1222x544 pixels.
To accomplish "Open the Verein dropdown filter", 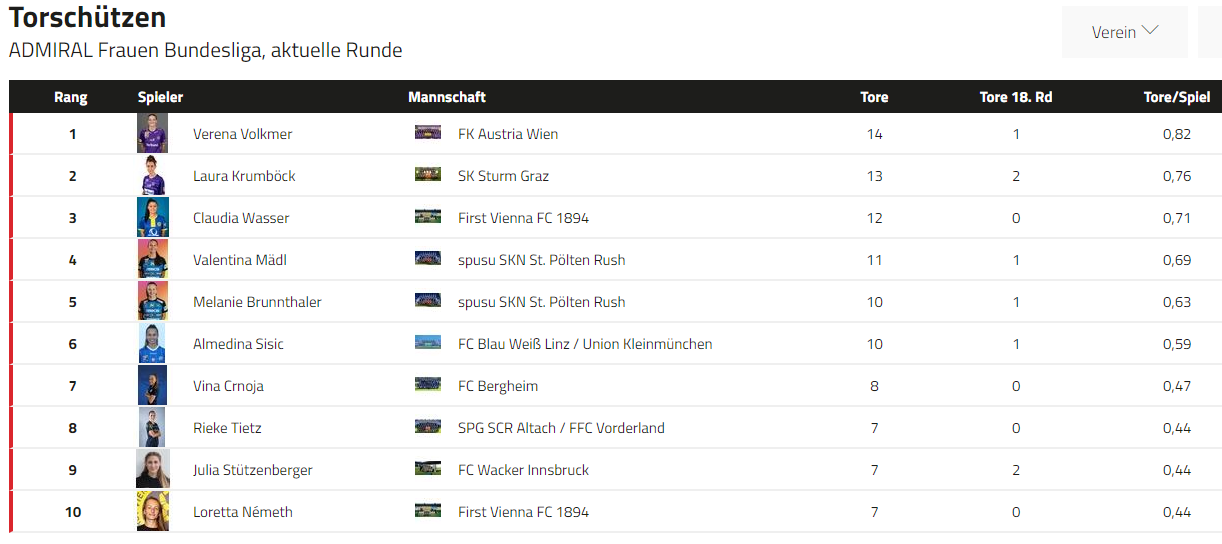I will click(x=1124, y=32).
